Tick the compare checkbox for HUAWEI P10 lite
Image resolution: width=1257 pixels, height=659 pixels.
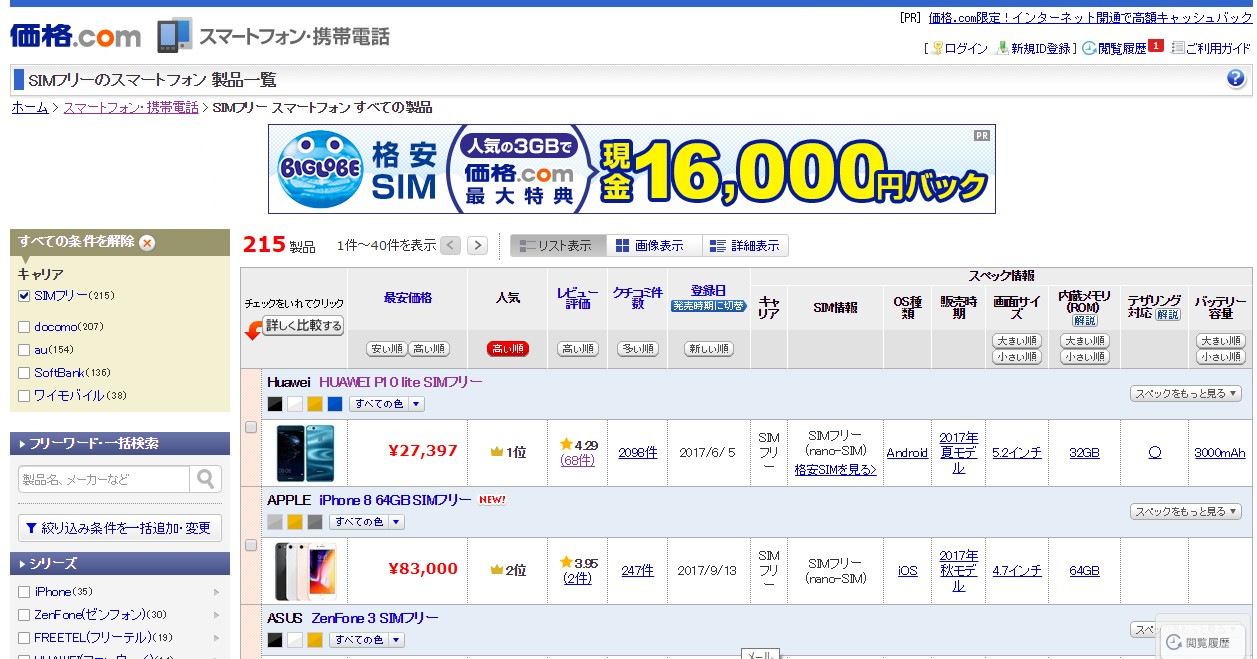point(251,427)
